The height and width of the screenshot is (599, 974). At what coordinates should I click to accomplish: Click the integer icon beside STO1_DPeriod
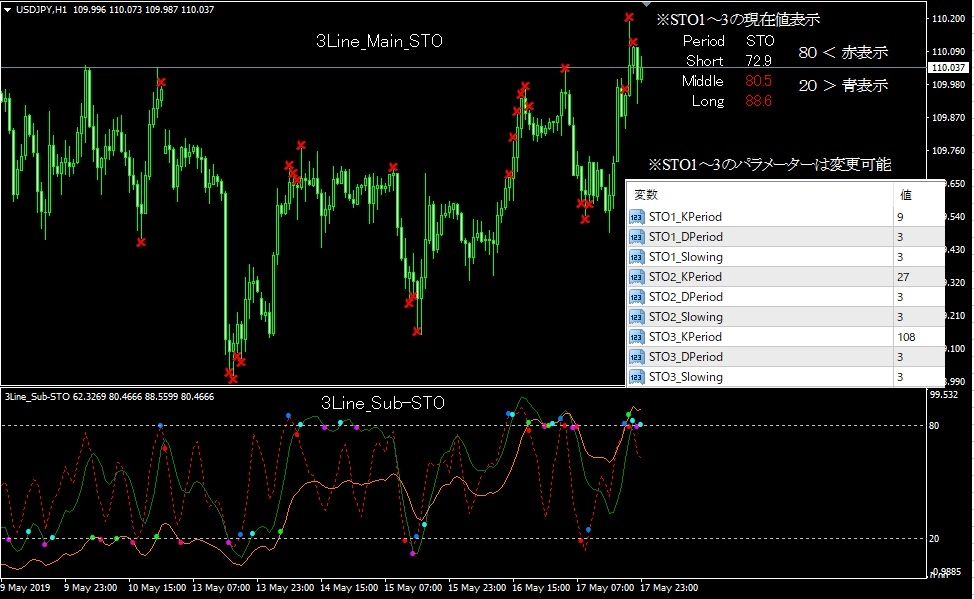click(x=636, y=237)
